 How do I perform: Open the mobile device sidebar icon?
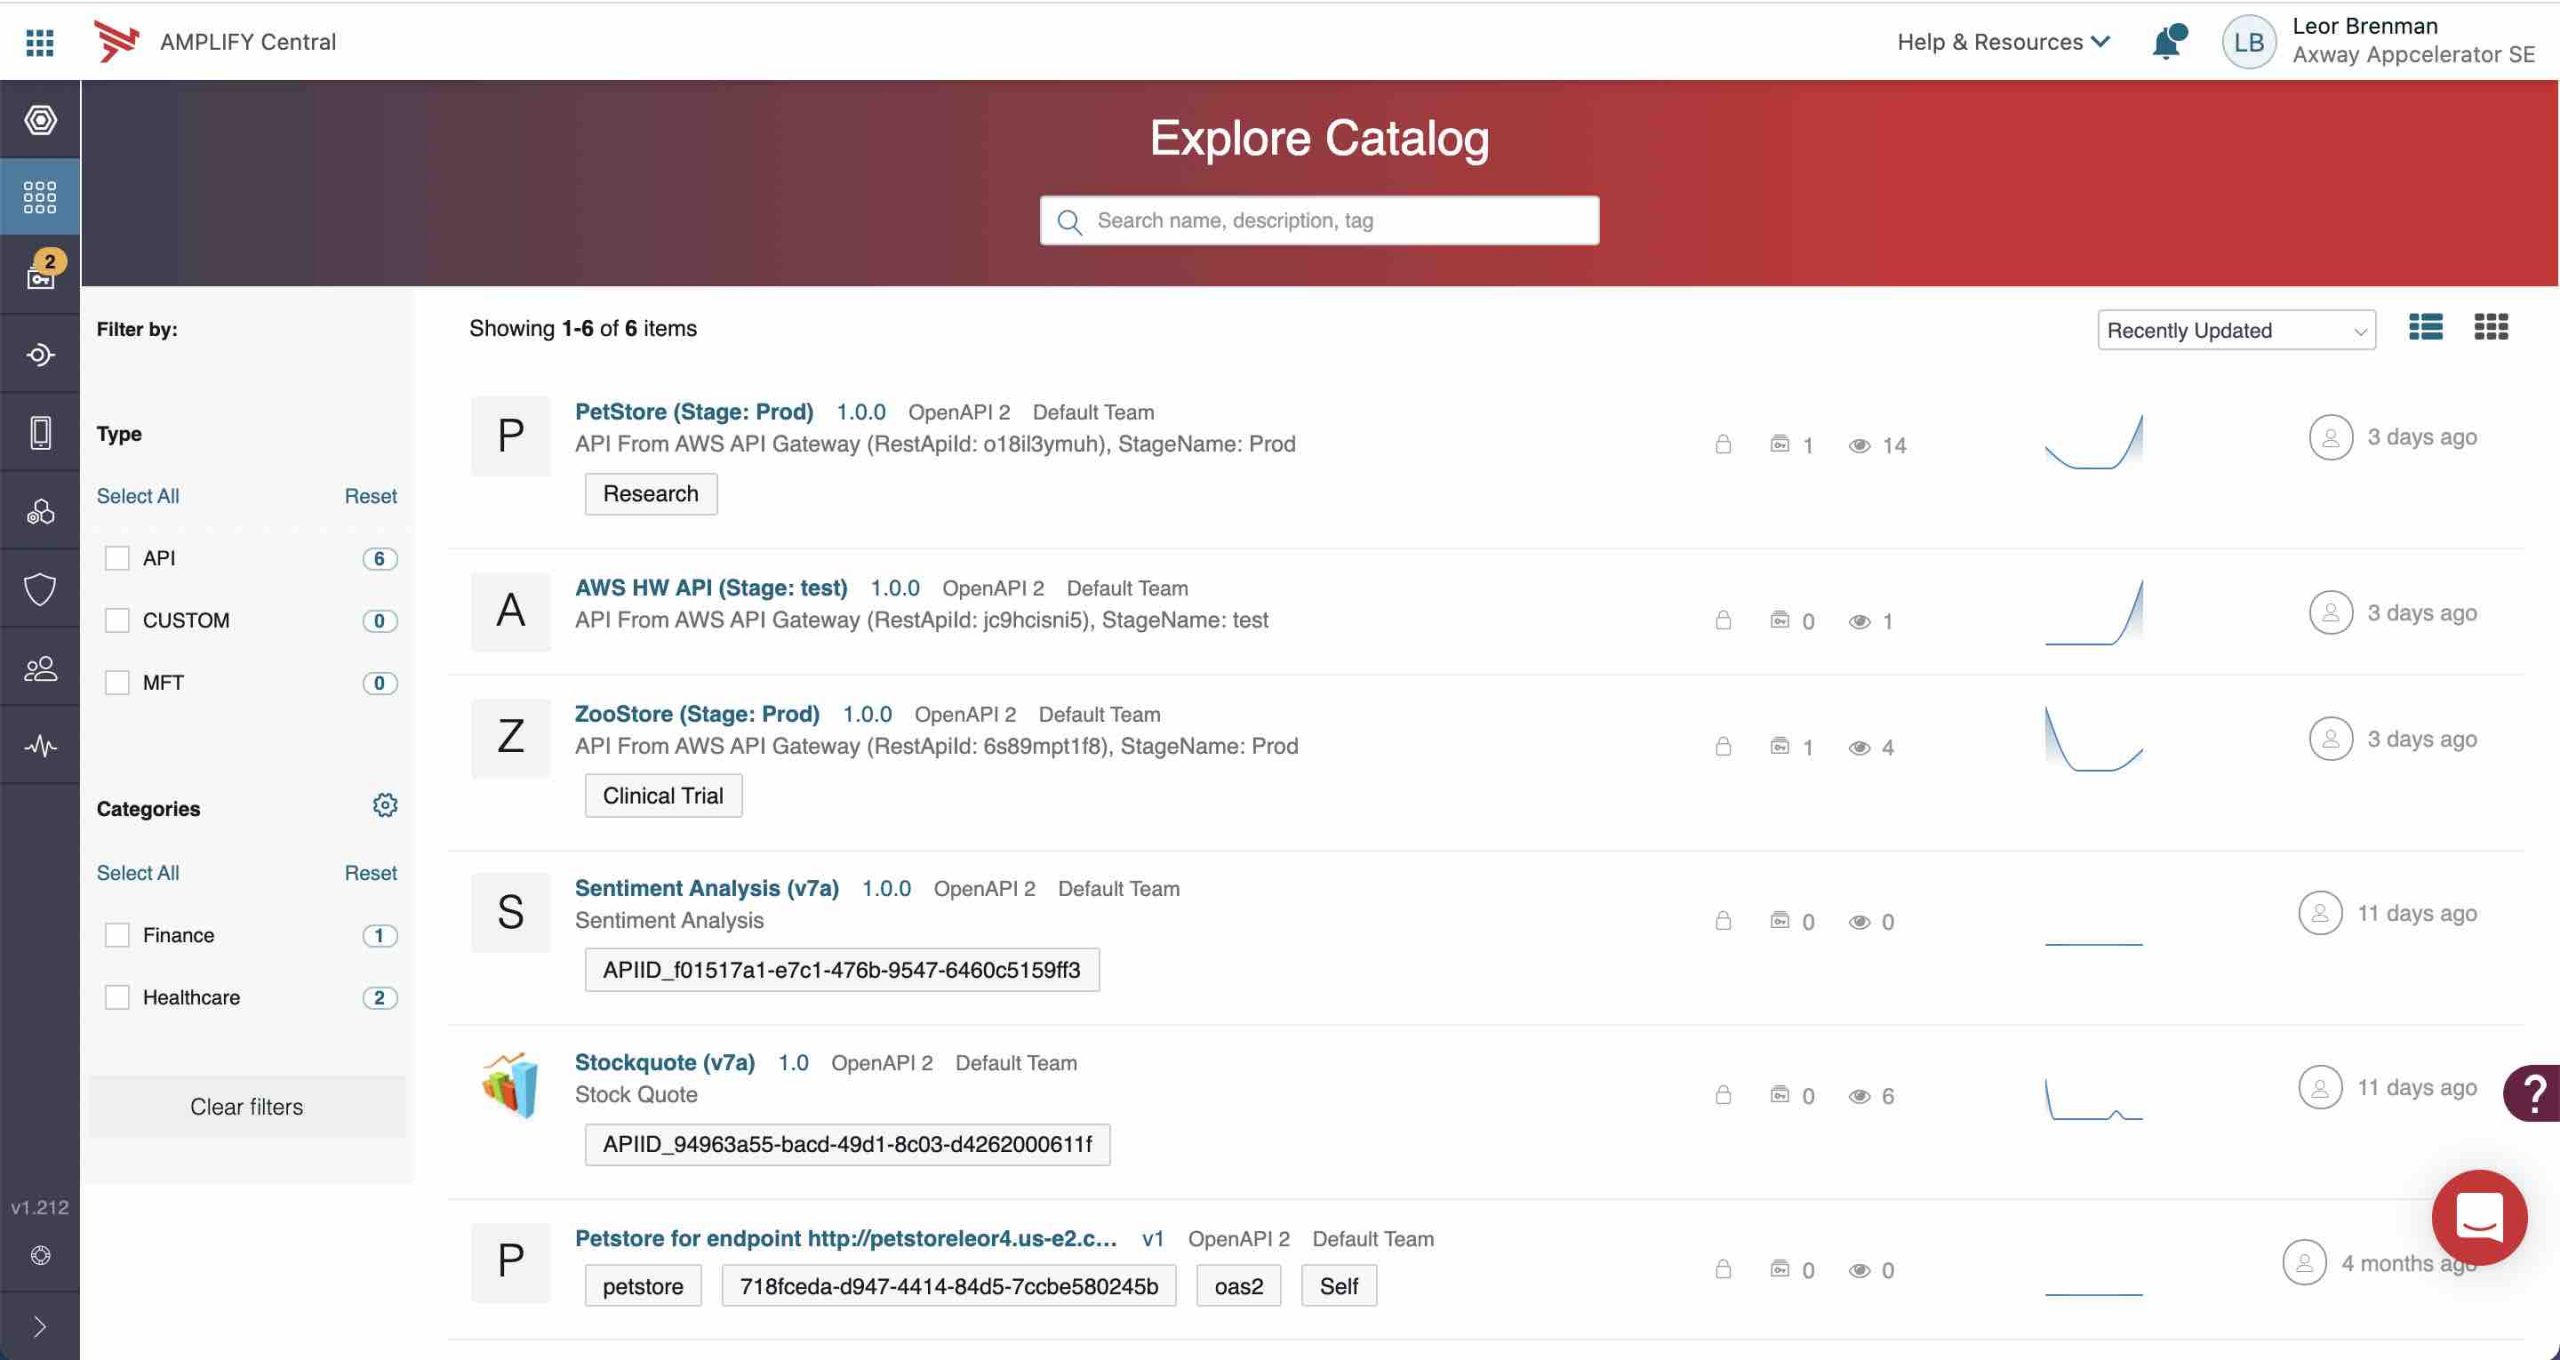40,433
